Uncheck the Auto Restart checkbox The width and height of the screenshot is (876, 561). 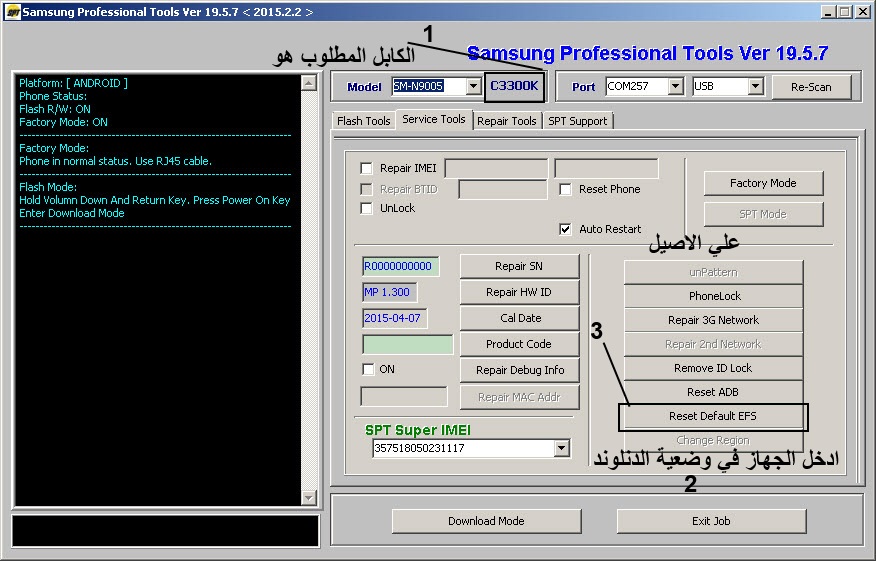565,229
